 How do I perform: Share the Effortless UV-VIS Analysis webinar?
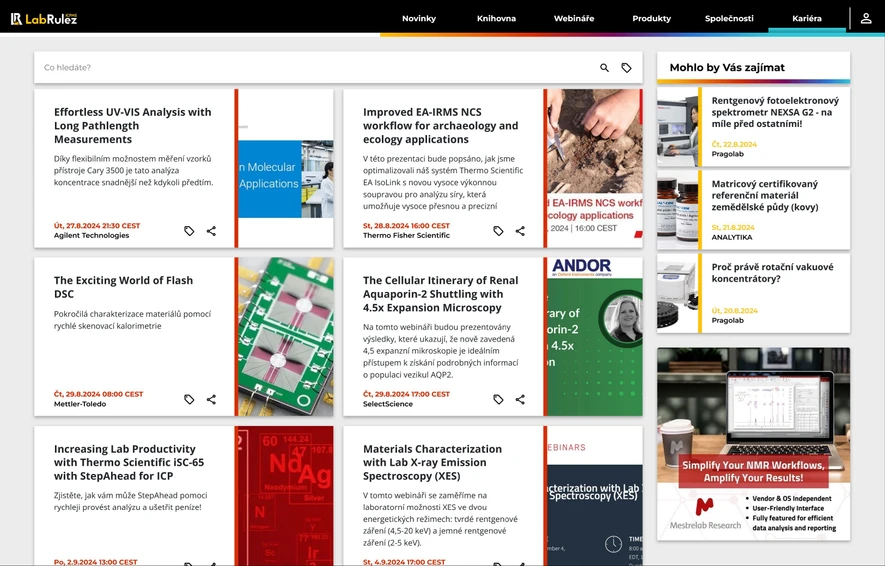[211, 231]
